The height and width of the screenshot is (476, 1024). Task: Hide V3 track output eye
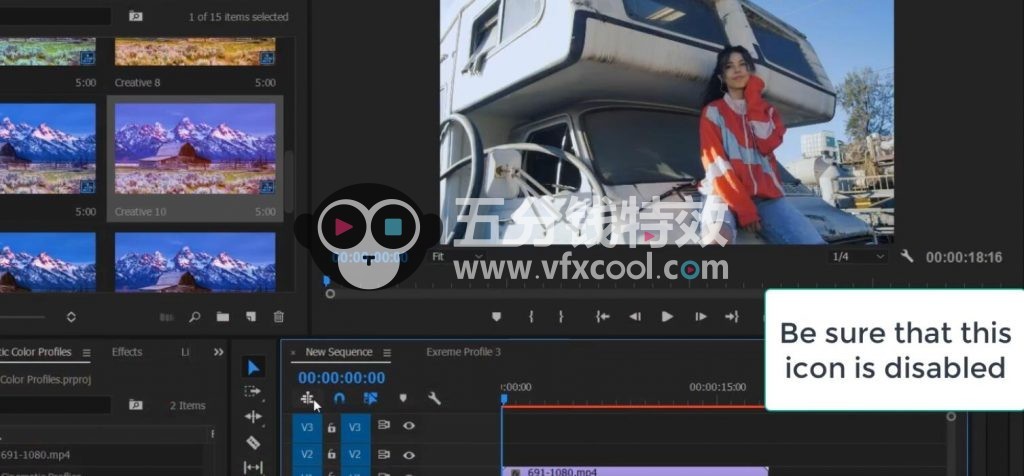(x=409, y=426)
